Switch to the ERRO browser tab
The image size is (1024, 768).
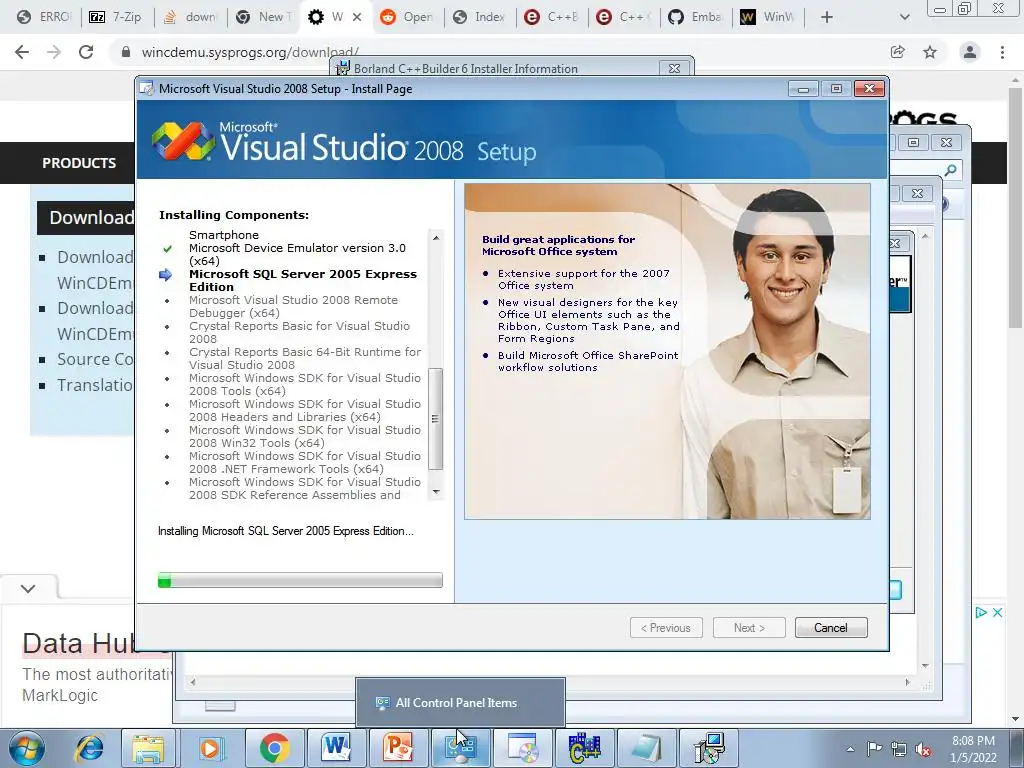point(44,17)
